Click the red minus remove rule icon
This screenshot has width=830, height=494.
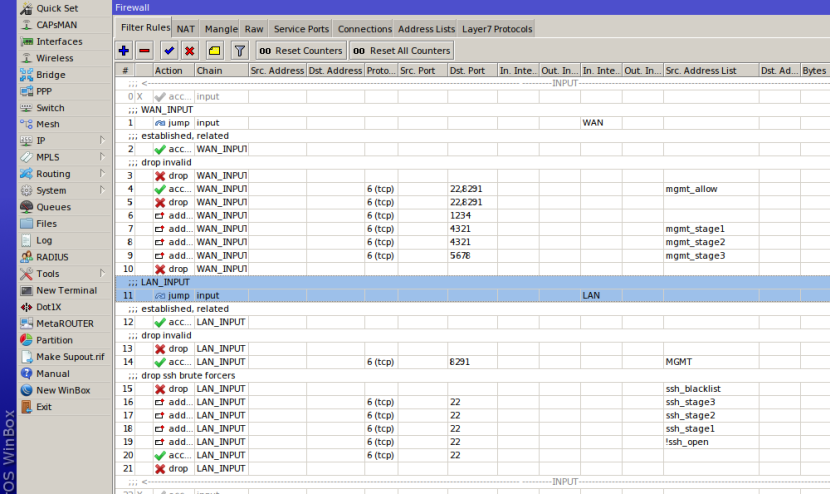click(145, 50)
